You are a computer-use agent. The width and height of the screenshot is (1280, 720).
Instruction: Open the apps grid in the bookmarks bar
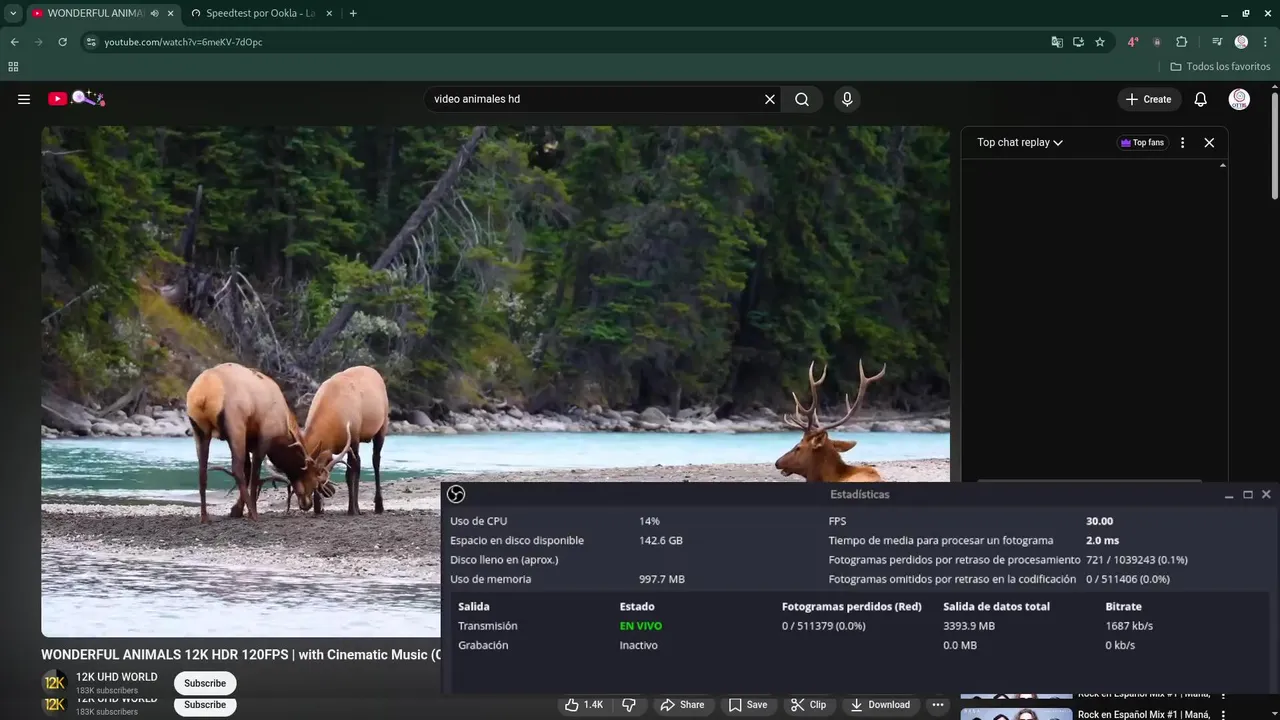(x=13, y=67)
